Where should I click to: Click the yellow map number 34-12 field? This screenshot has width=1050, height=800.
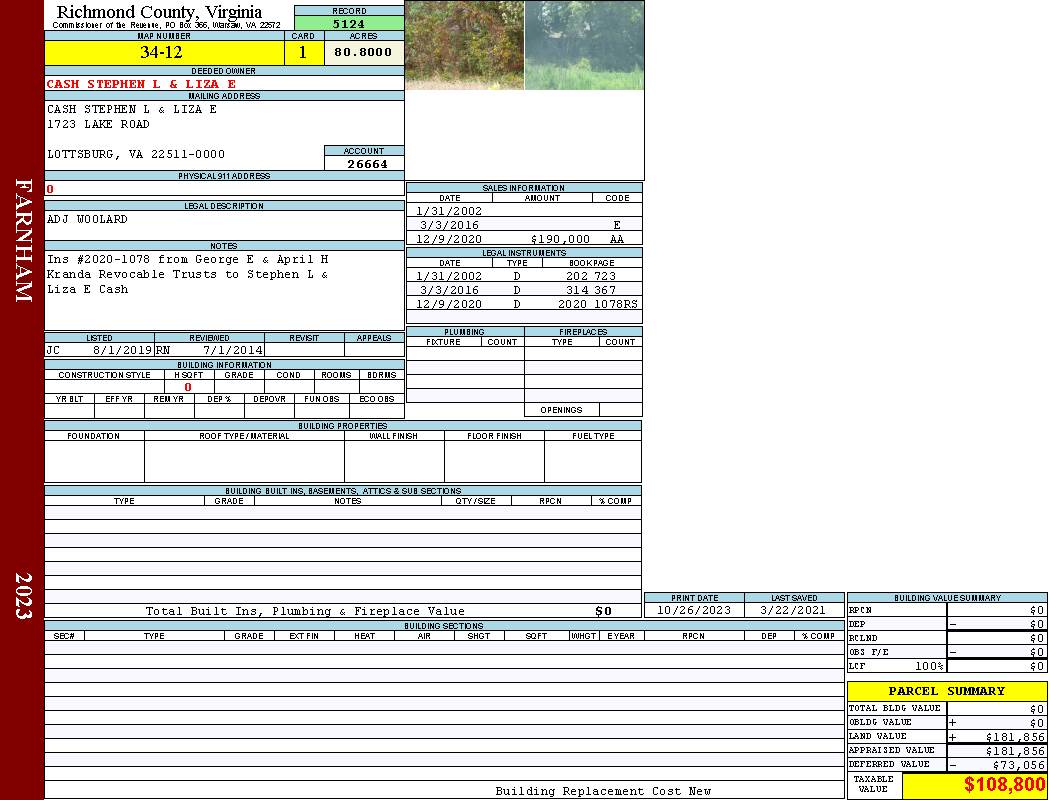pos(161,53)
